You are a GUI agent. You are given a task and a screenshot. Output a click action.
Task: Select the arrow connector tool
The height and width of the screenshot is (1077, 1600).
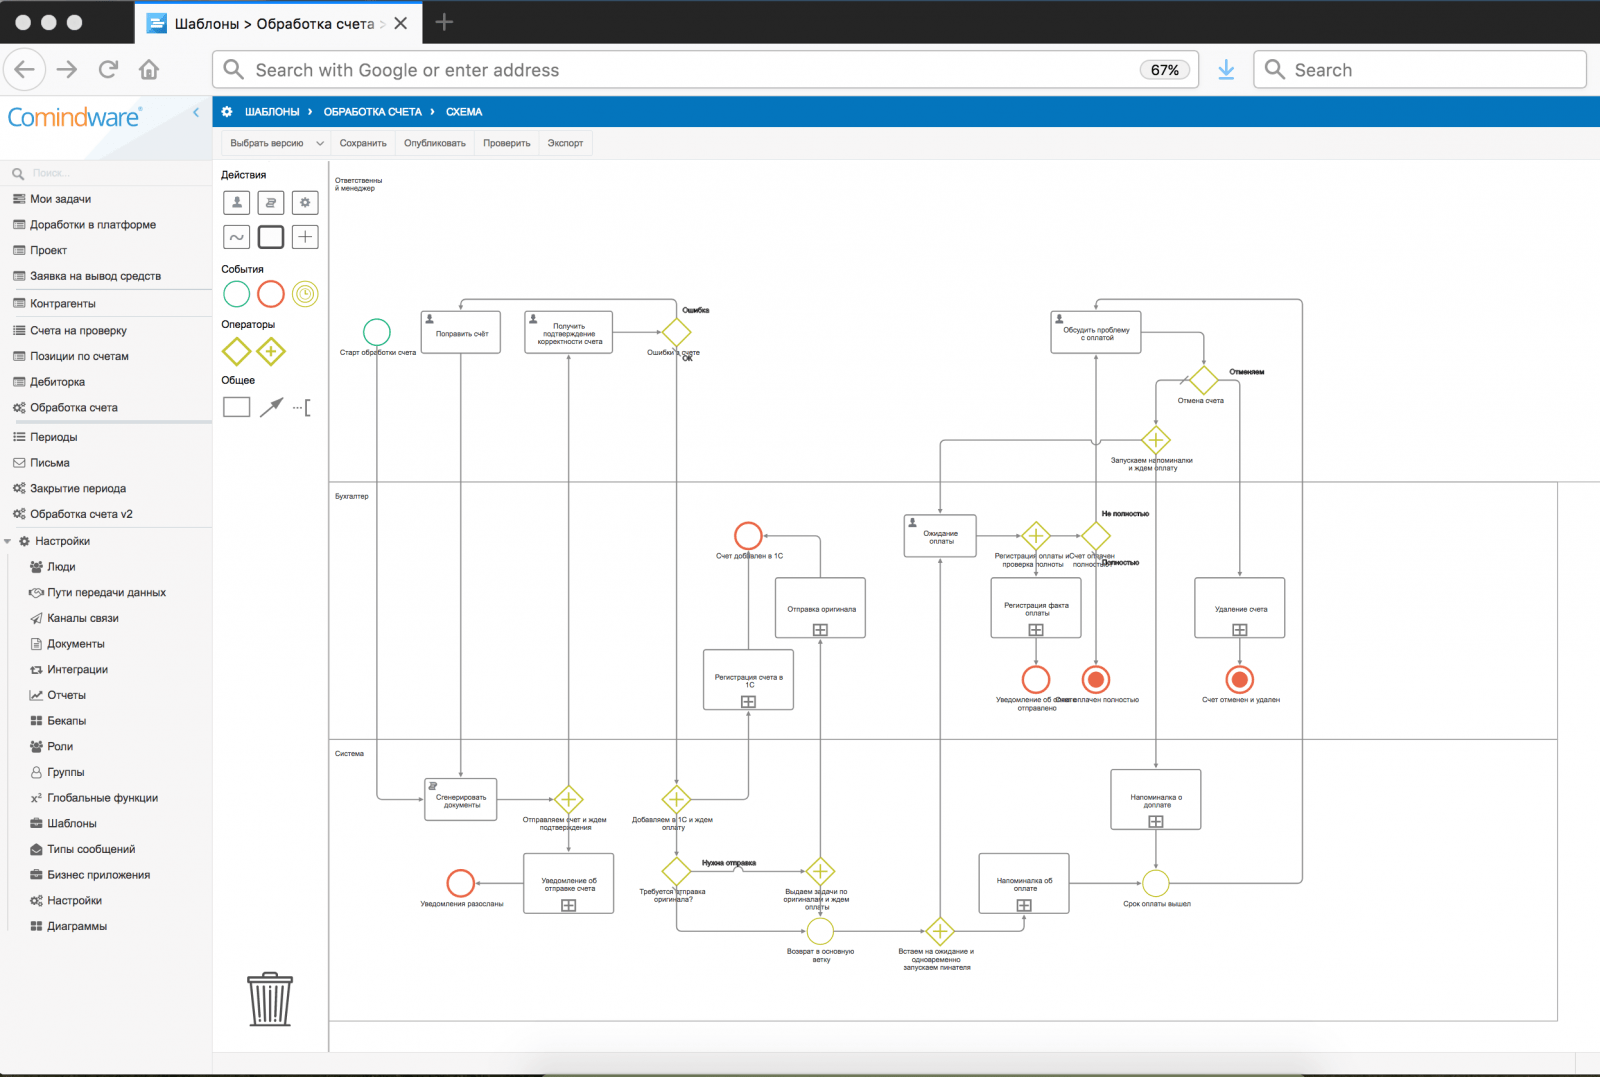click(x=271, y=407)
